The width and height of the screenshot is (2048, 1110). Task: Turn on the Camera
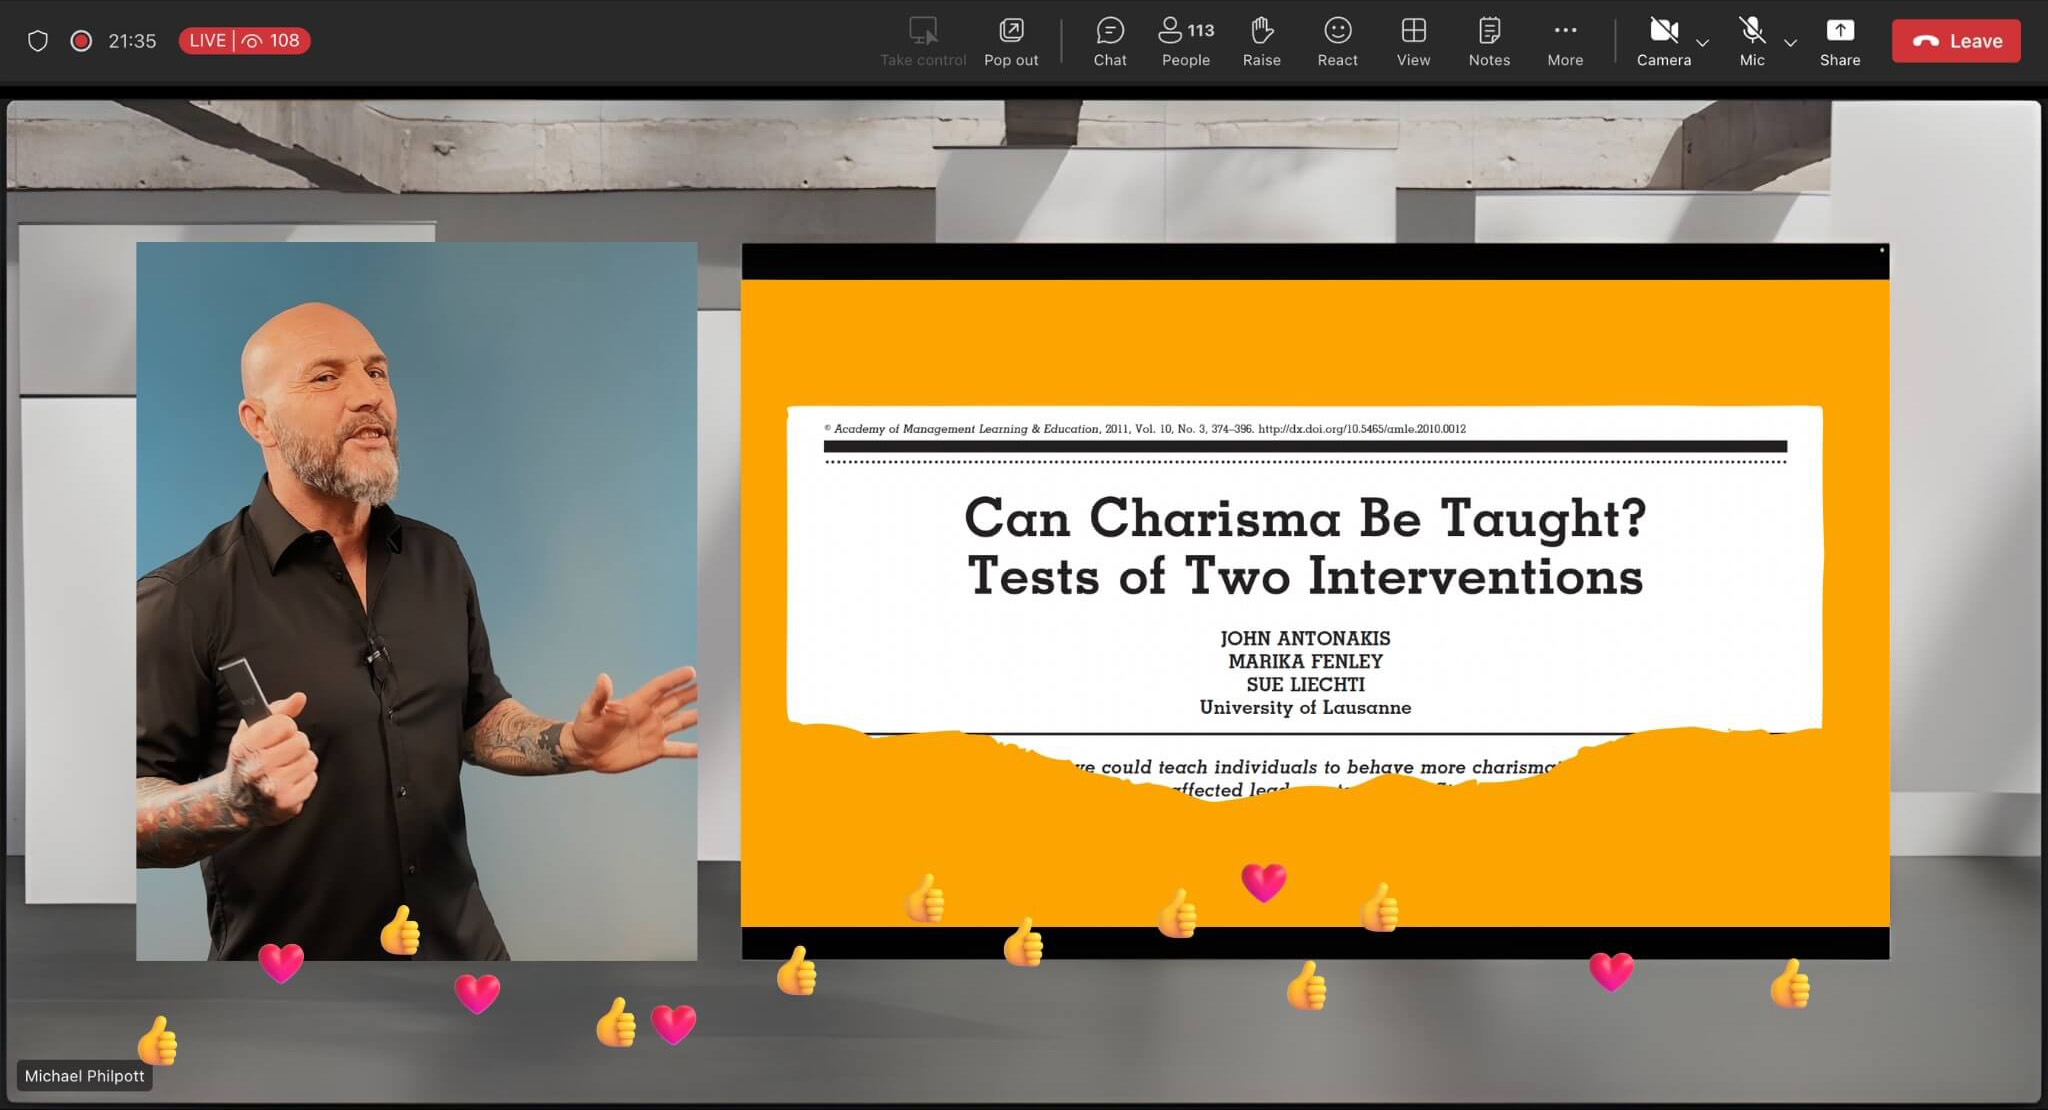[x=1663, y=41]
